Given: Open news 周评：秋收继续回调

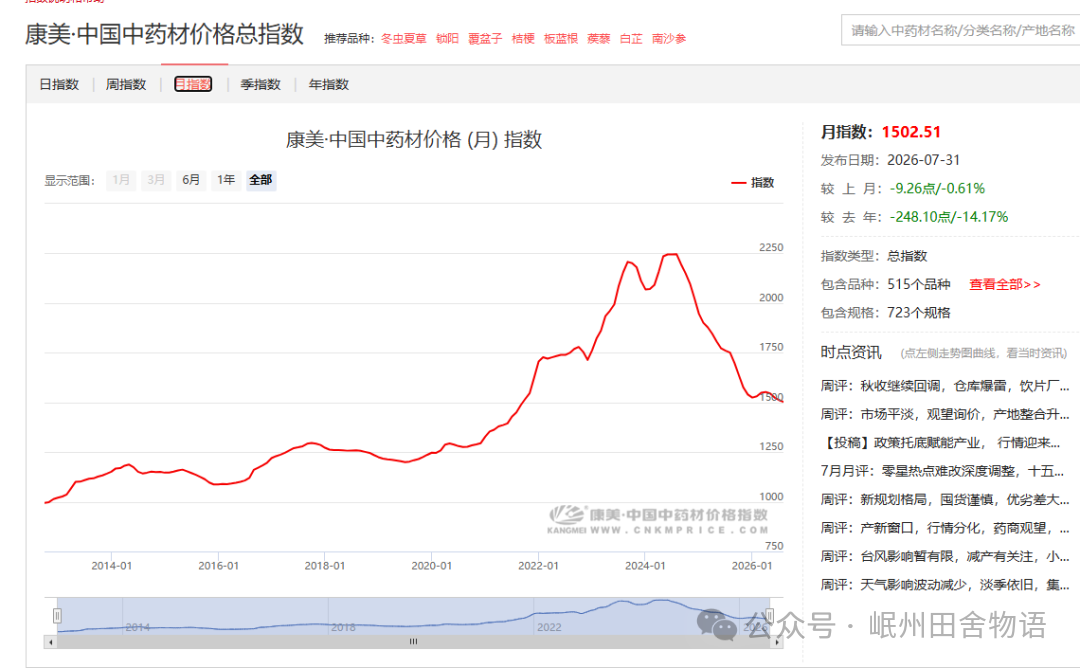Looking at the screenshot, I should pos(944,386).
